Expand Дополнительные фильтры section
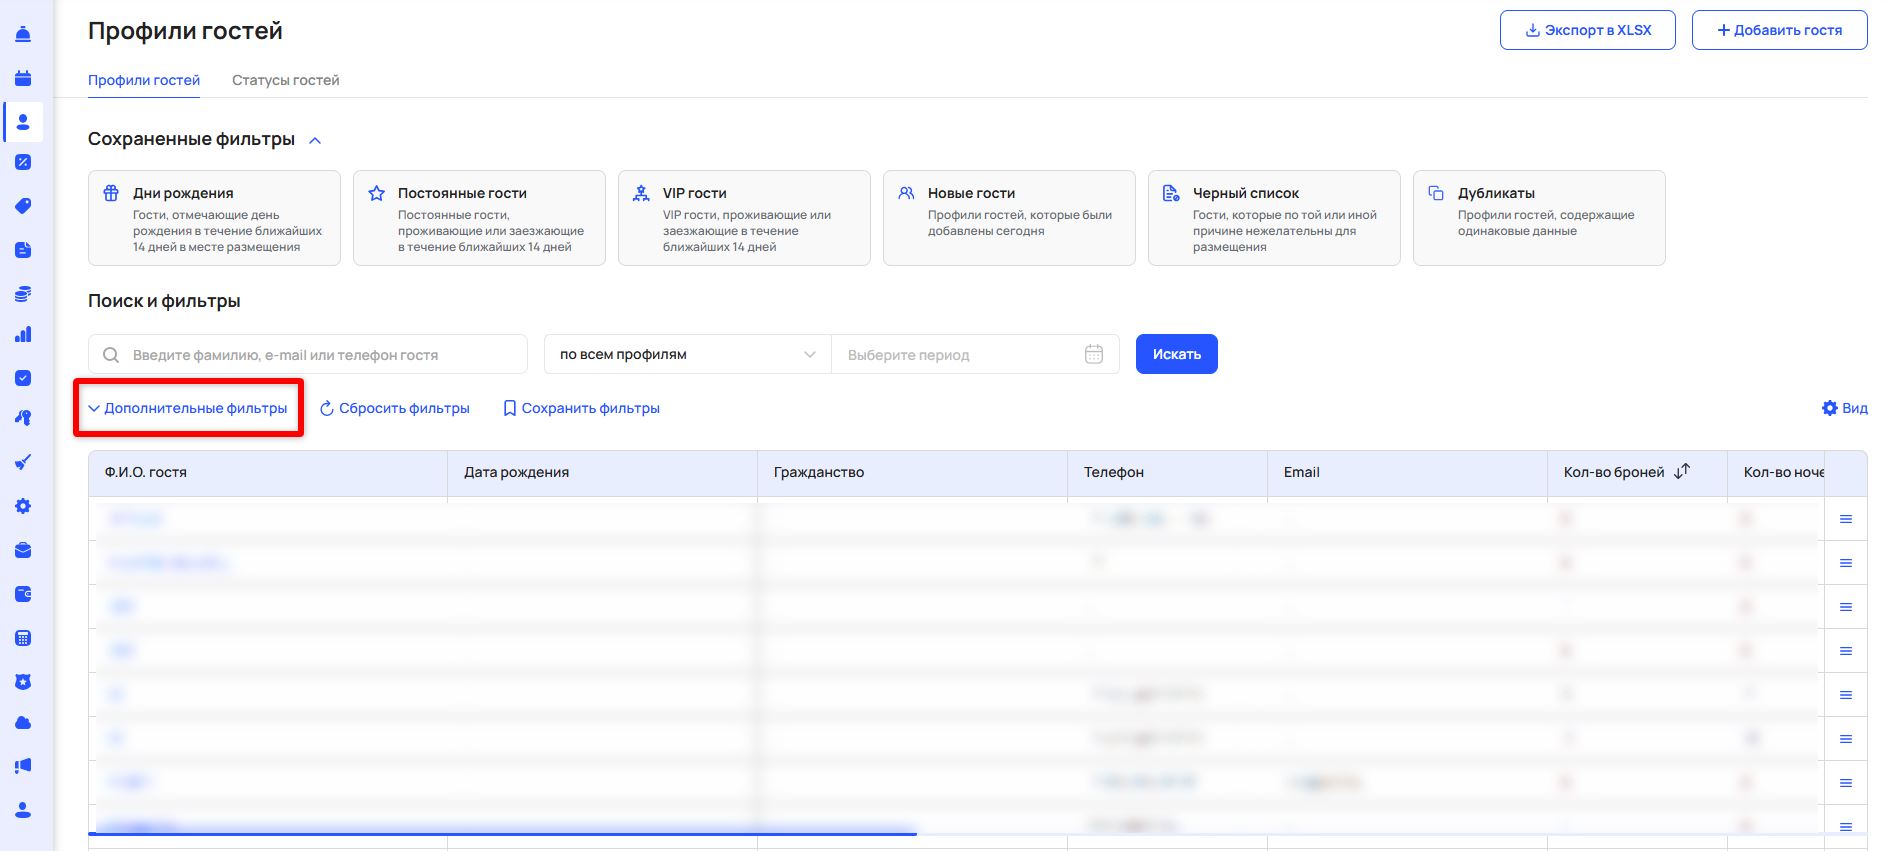This screenshot has height=851, width=1894. pos(188,408)
